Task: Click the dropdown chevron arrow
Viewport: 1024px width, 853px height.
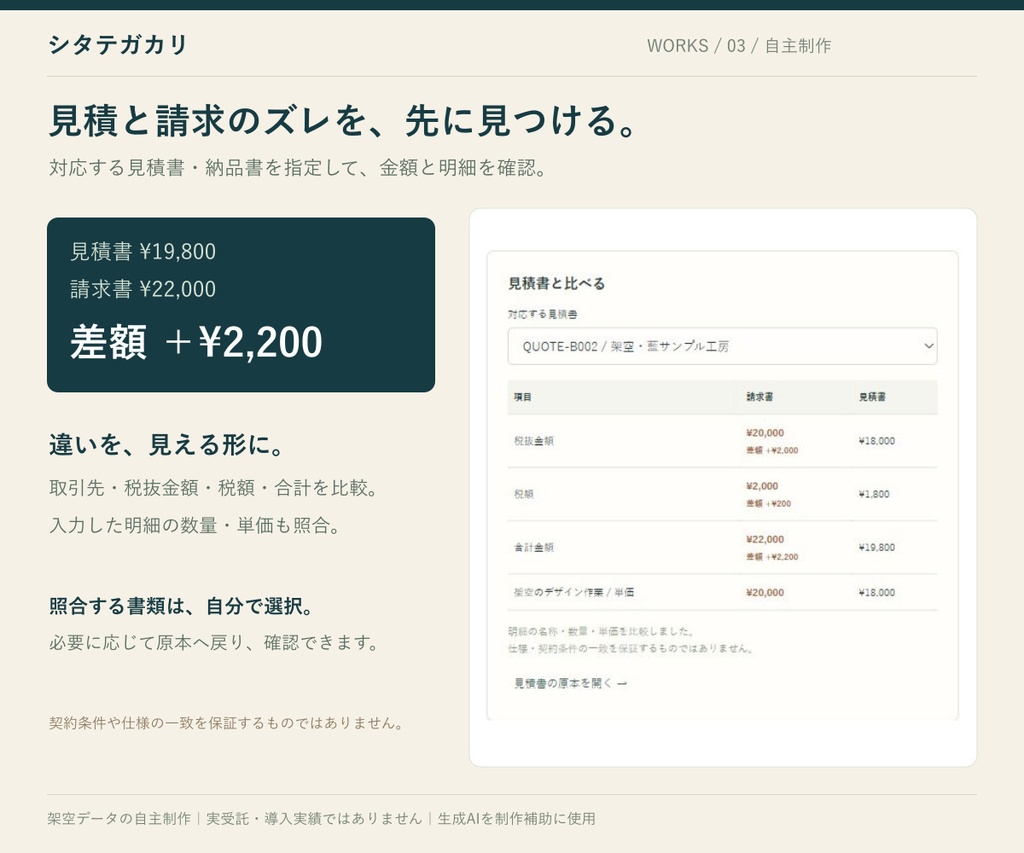Action: (x=928, y=346)
